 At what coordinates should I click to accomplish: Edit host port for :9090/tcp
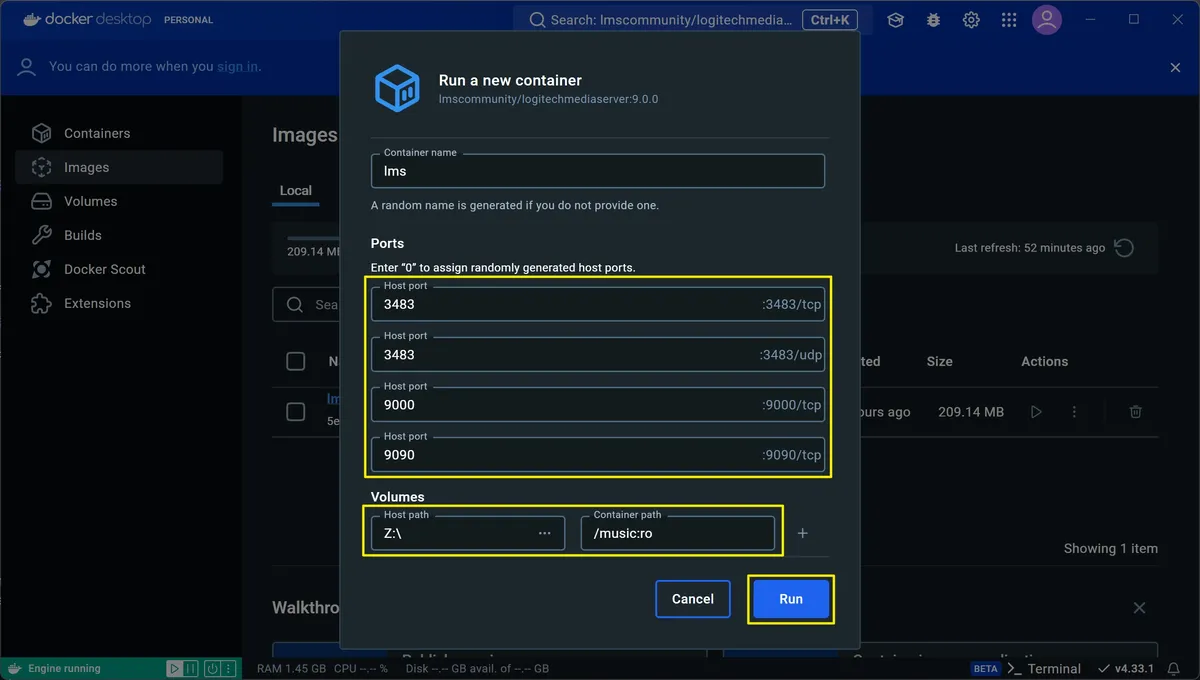pyautogui.click(x=598, y=454)
